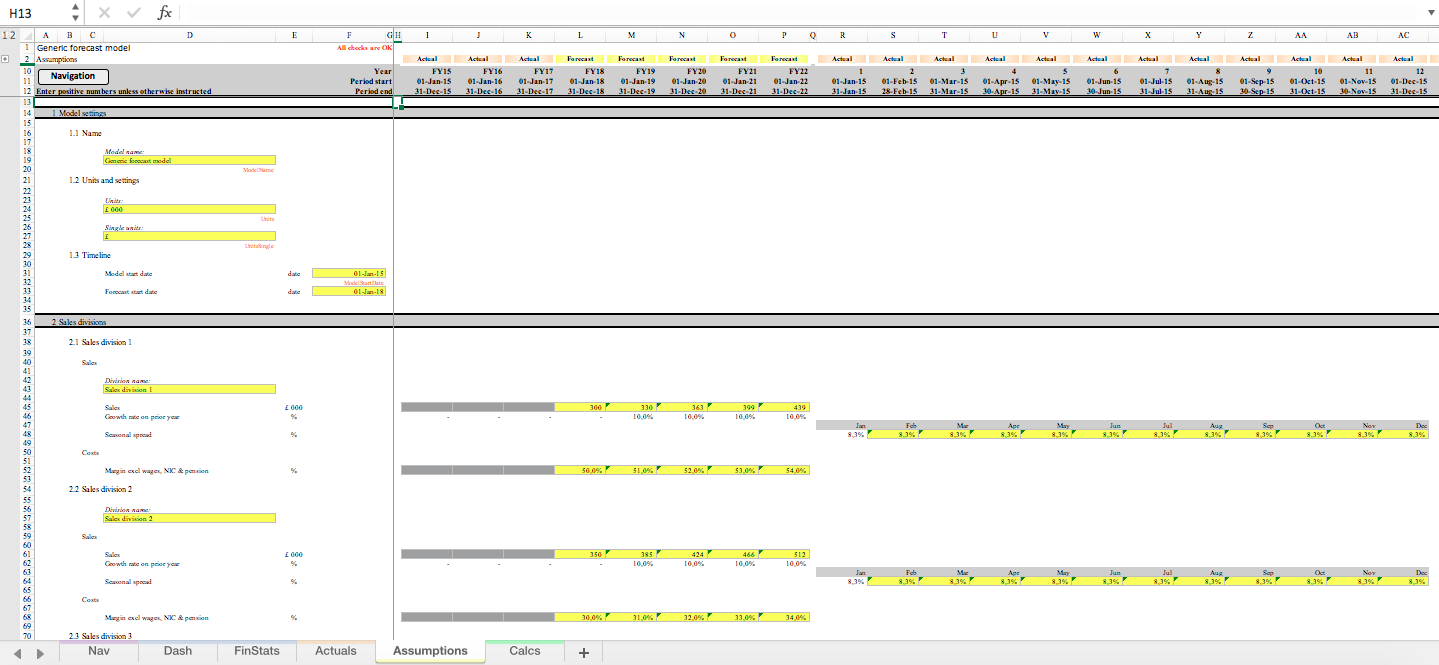Open the FinStats sheet tab
This screenshot has height=665, width=1439.
(256, 651)
